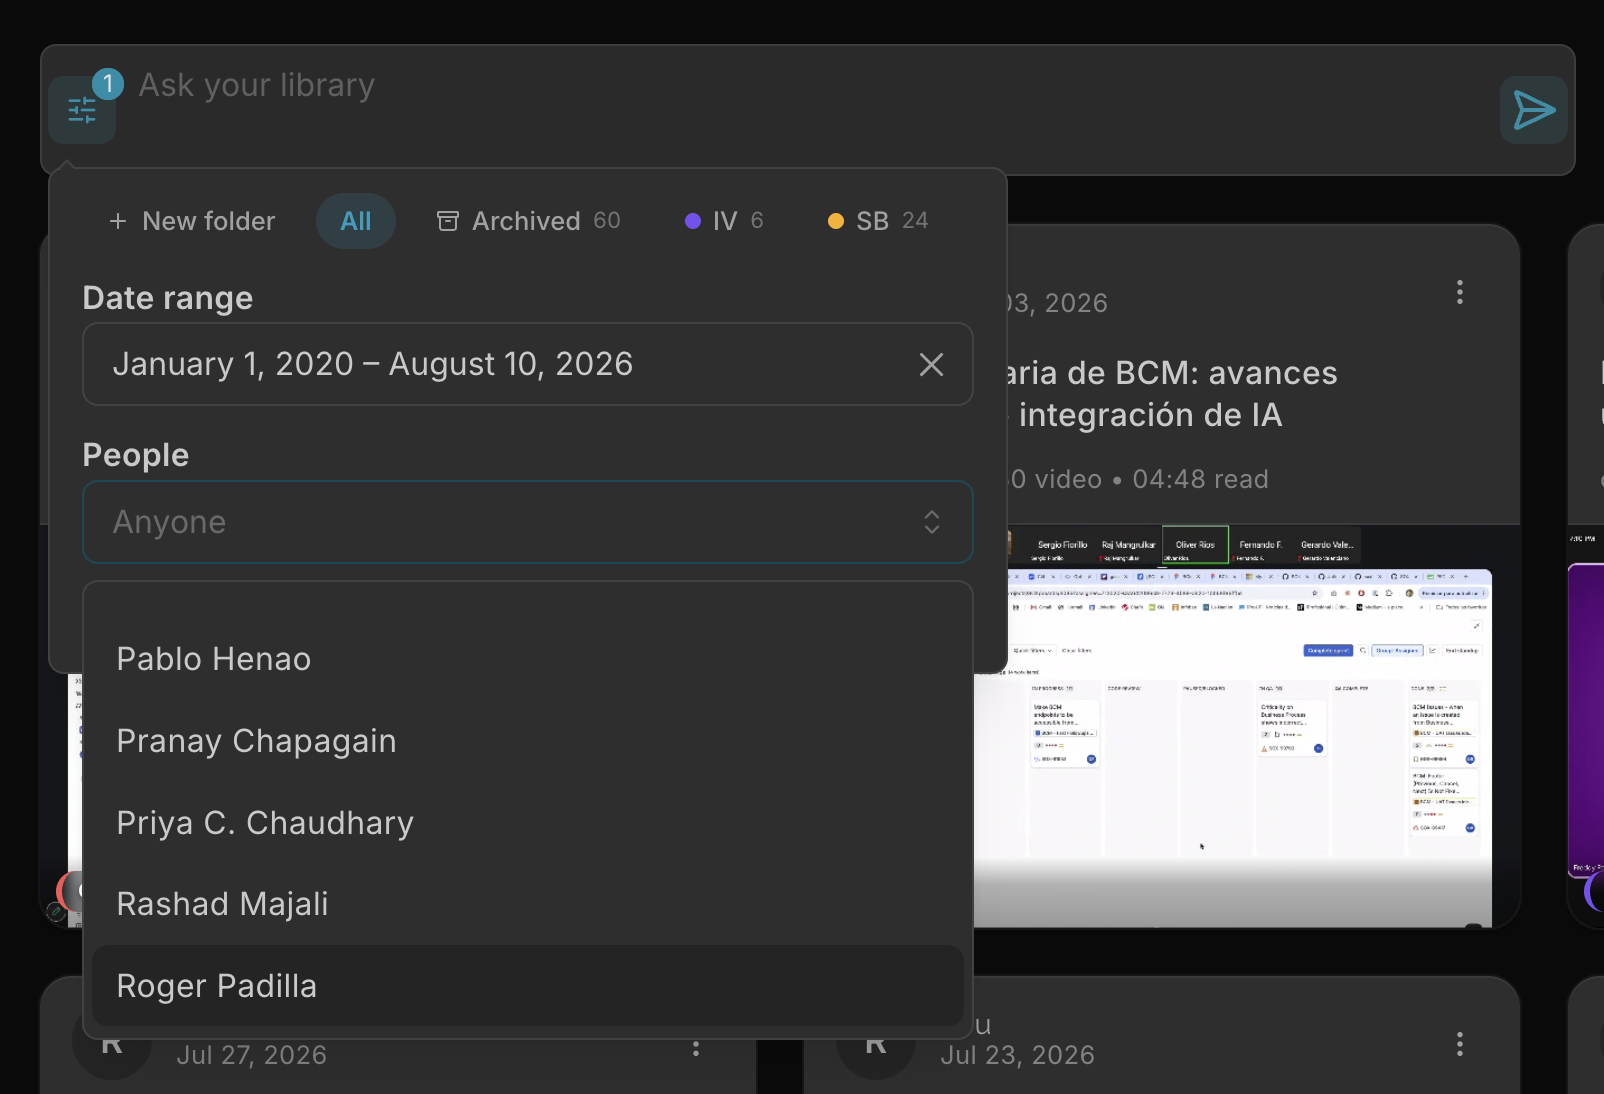1604x1094 pixels.
Task: Open the BCM avances card title
Action: coord(1170,394)
